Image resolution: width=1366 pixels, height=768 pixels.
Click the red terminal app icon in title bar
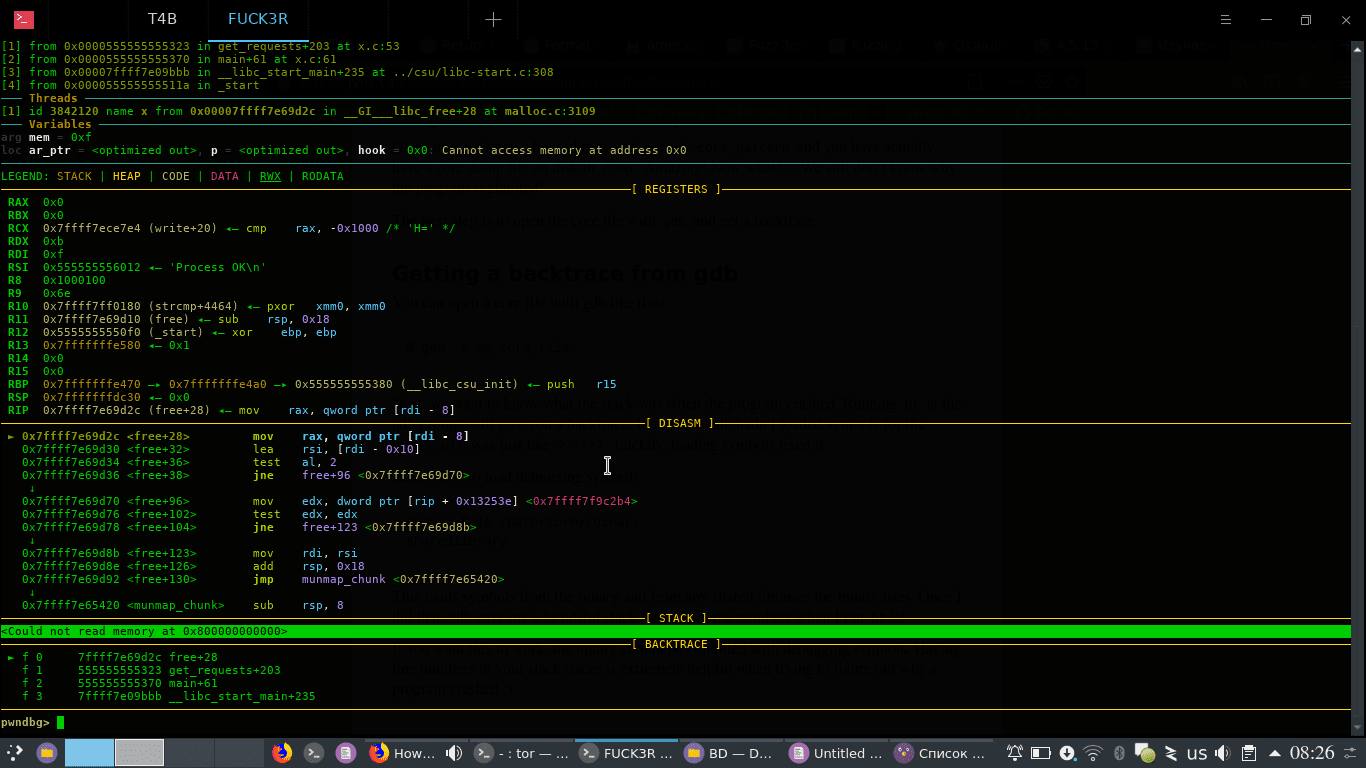tap(24, 19)
